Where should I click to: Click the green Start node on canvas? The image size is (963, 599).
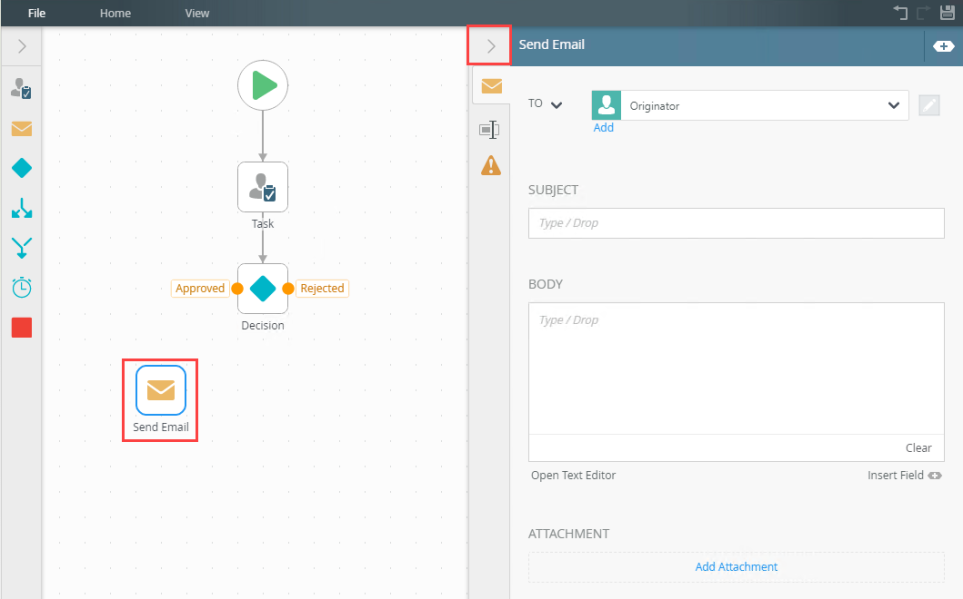[263, 85]
